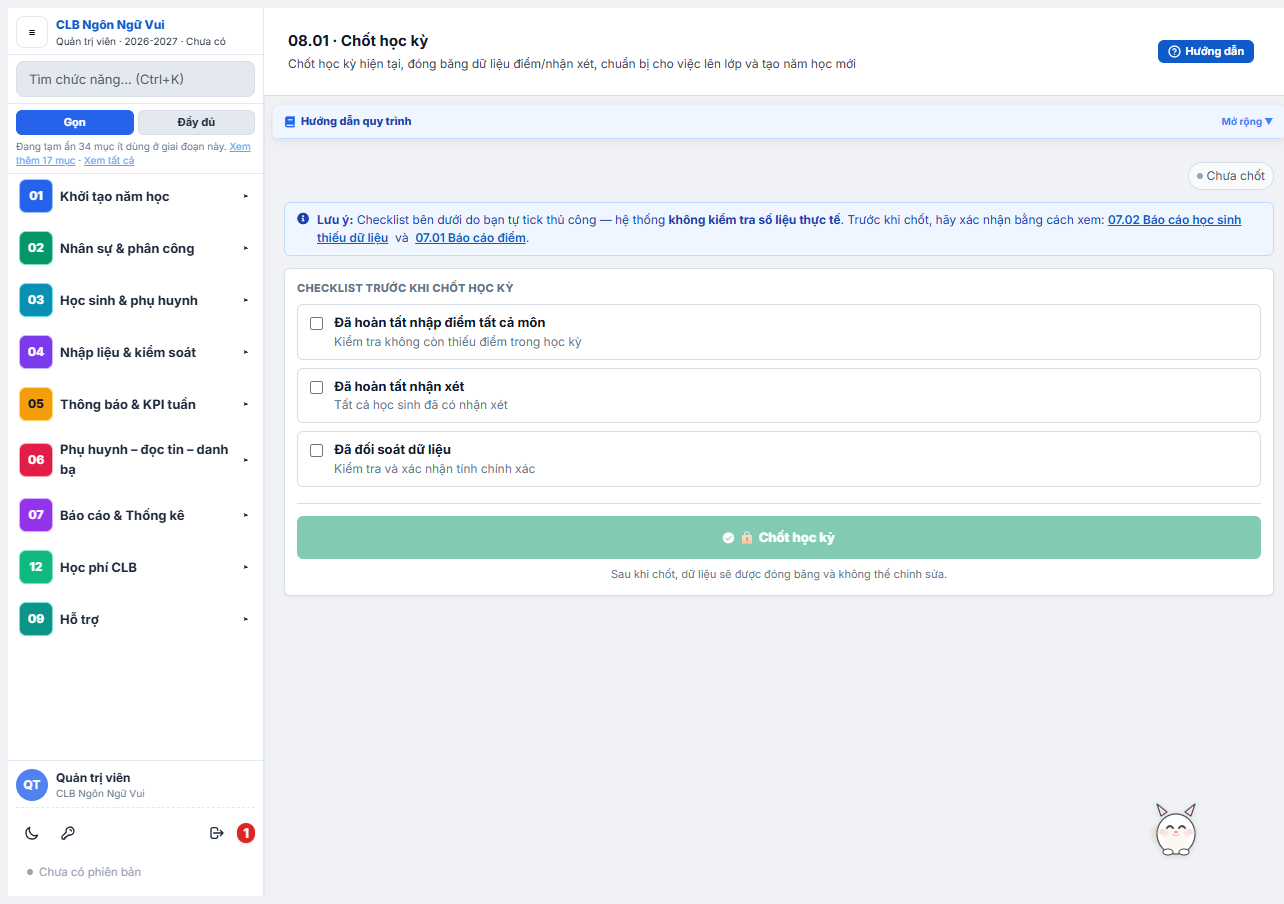
Task: Click the hamburger menu icon
Action: [32, 32]
